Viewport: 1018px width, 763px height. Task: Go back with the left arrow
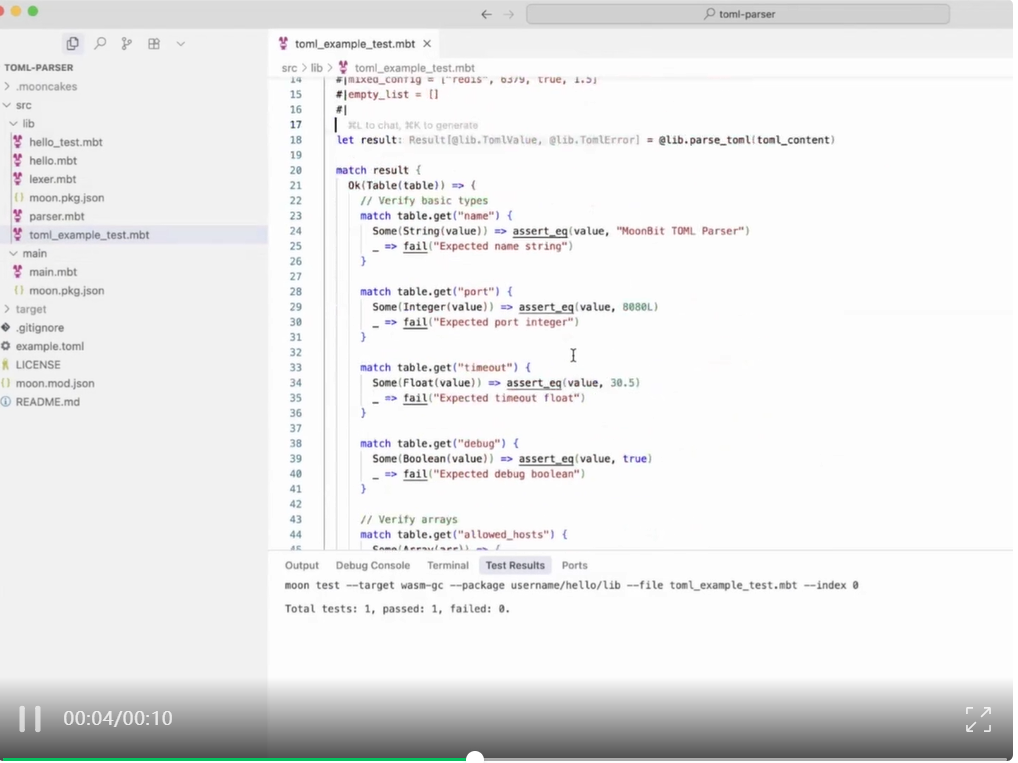(x=486, y=14)
